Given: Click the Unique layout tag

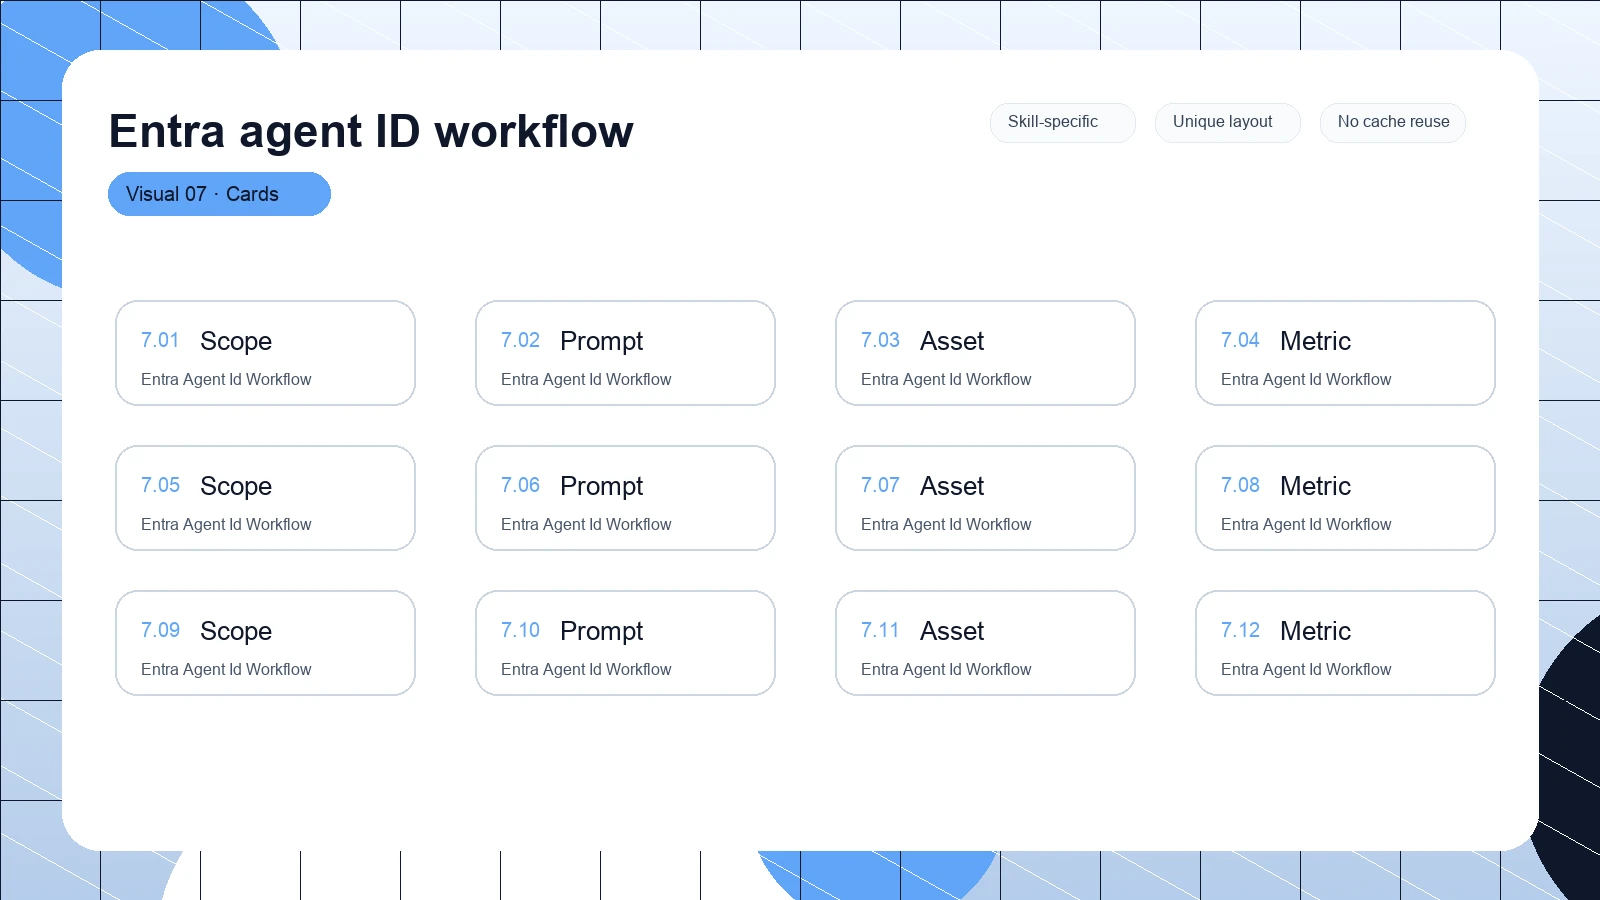Looking at the screenshot, I should pos(1228,123).
